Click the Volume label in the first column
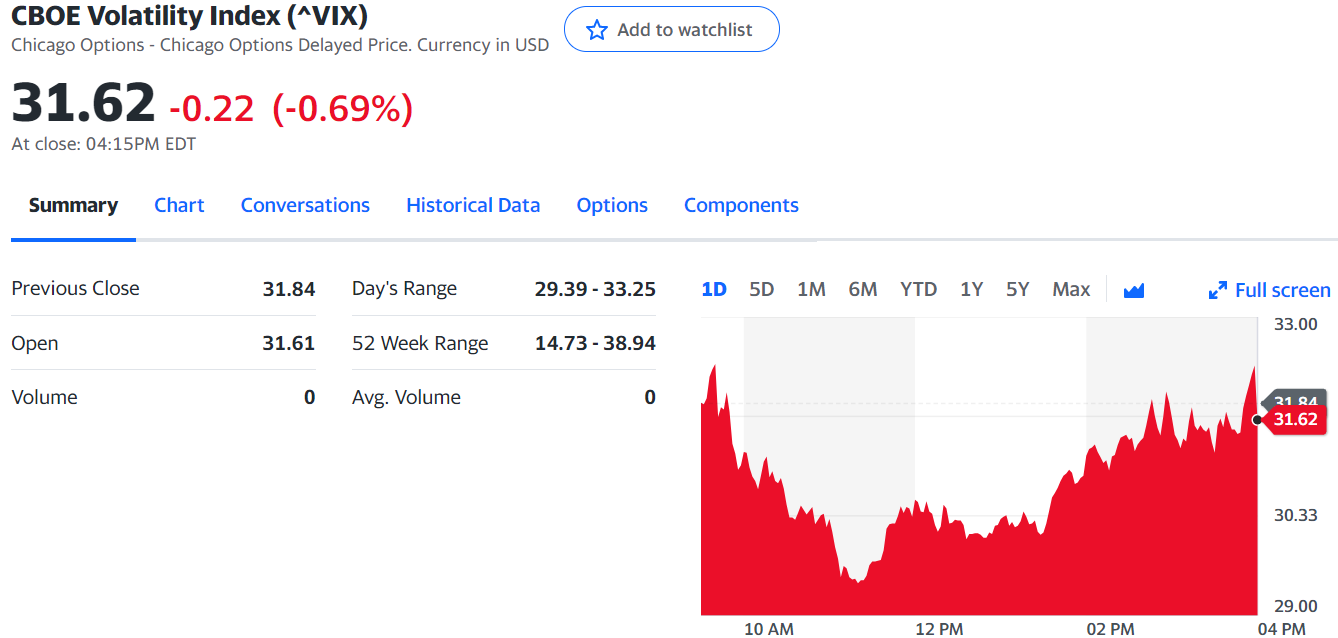Viewport: 1338px width, 638px height. 44,397
